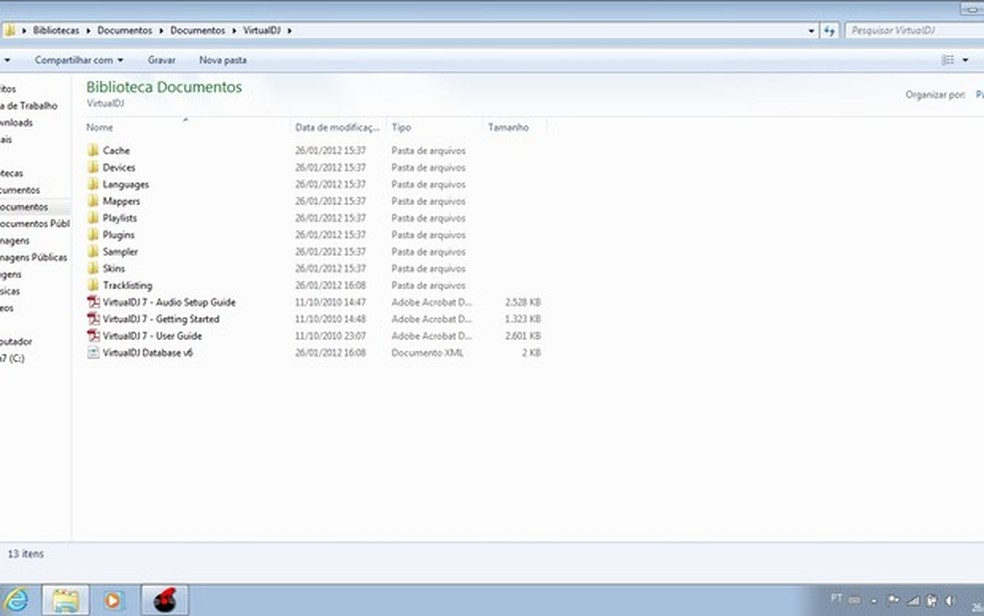Click the 2.528 KB size value

[x=523, y=302]
